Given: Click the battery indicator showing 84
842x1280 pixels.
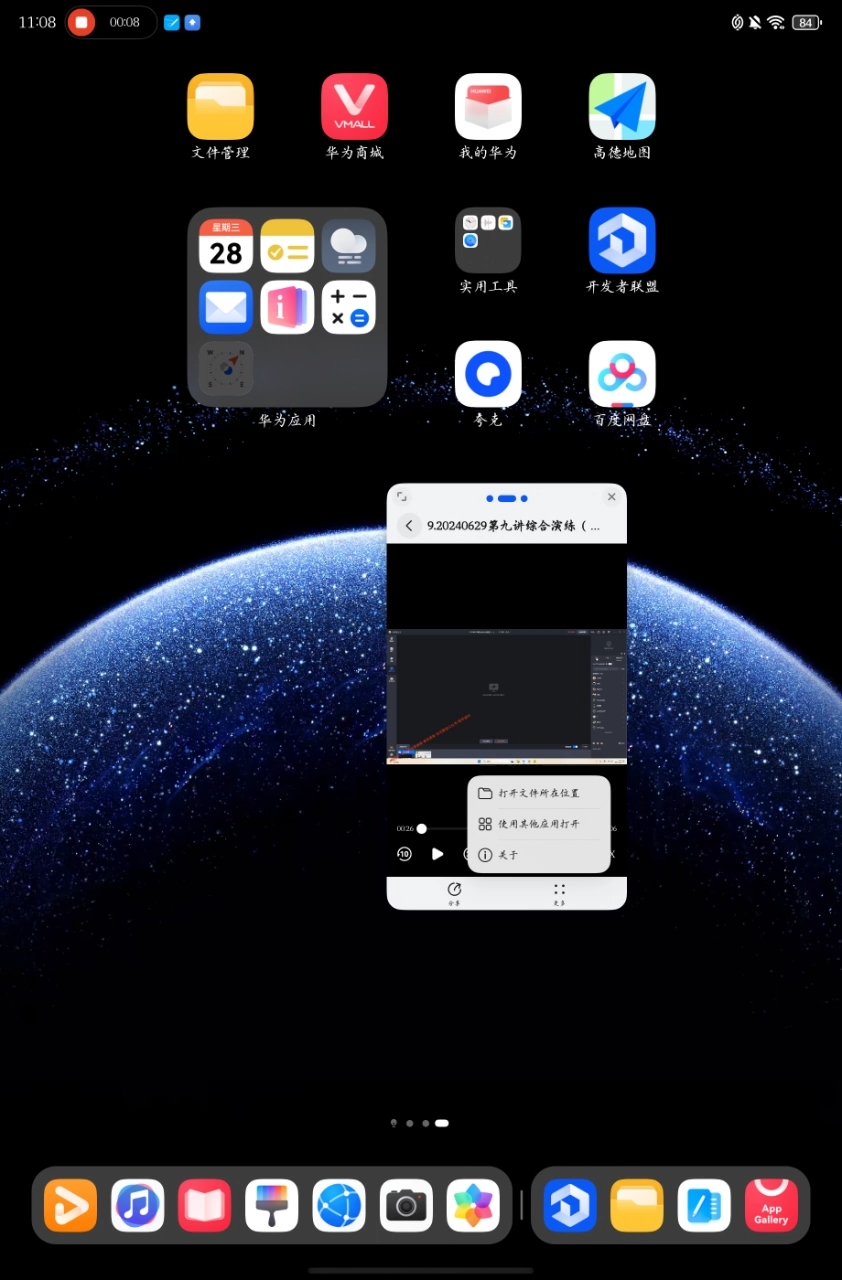Looking at the screenshot, I should coord(807,22).
